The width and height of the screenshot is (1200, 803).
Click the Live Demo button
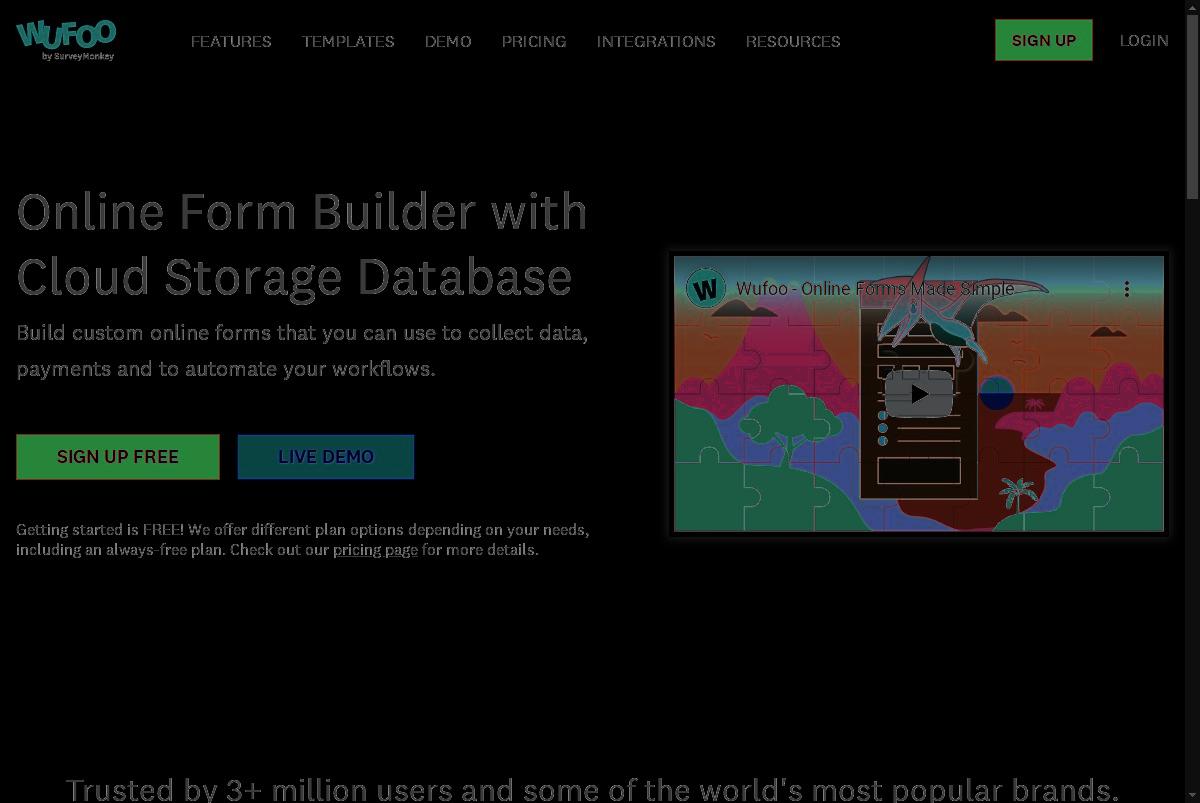click(x=326, y=457)
